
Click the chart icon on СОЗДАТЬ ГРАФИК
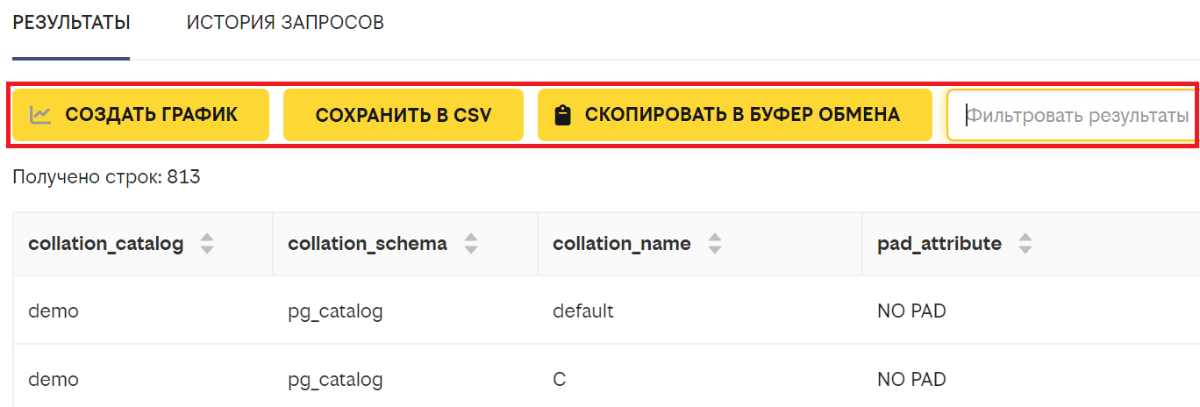pyautogui.click(x=41, y=114)
